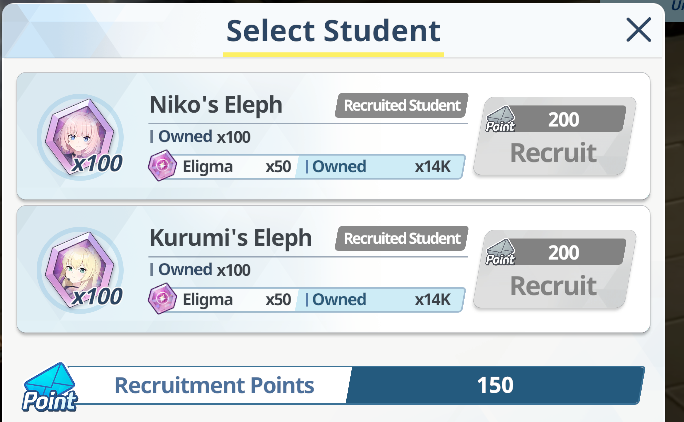
Task: Click Eligma gem icon in Niko's row
Action: pos(162,166)
